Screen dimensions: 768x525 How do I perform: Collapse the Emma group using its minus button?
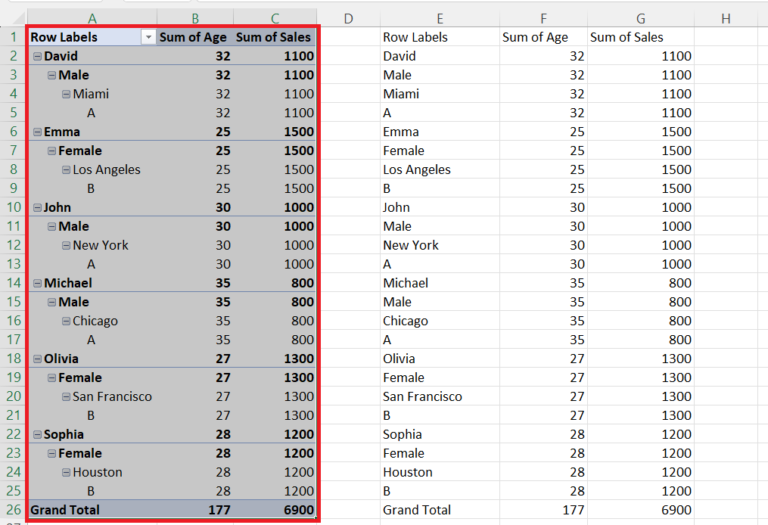tap(37, 132)
